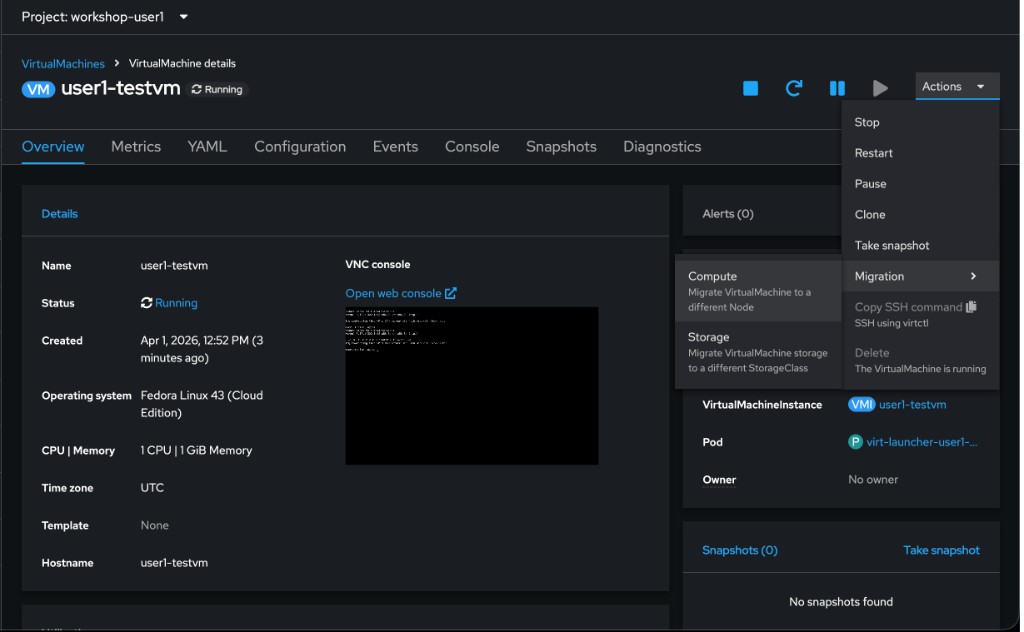Select Clone from the Actions menu
The width and height of the screenshot is (1024, 632).
pyautogui.click(x=869, y=214)
